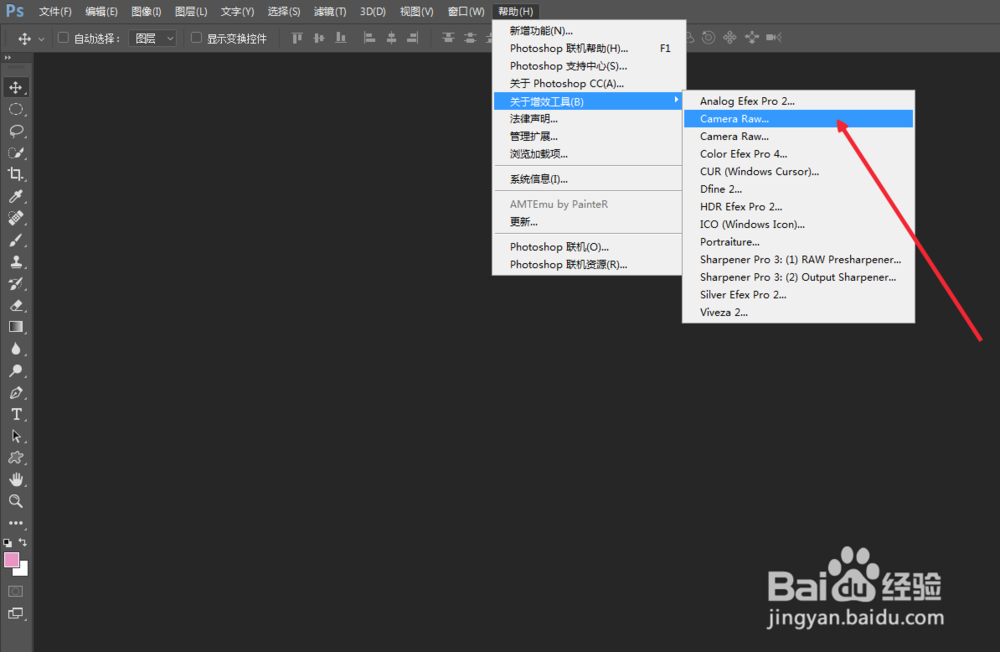Select the Gradient tool

pos(16,327)
